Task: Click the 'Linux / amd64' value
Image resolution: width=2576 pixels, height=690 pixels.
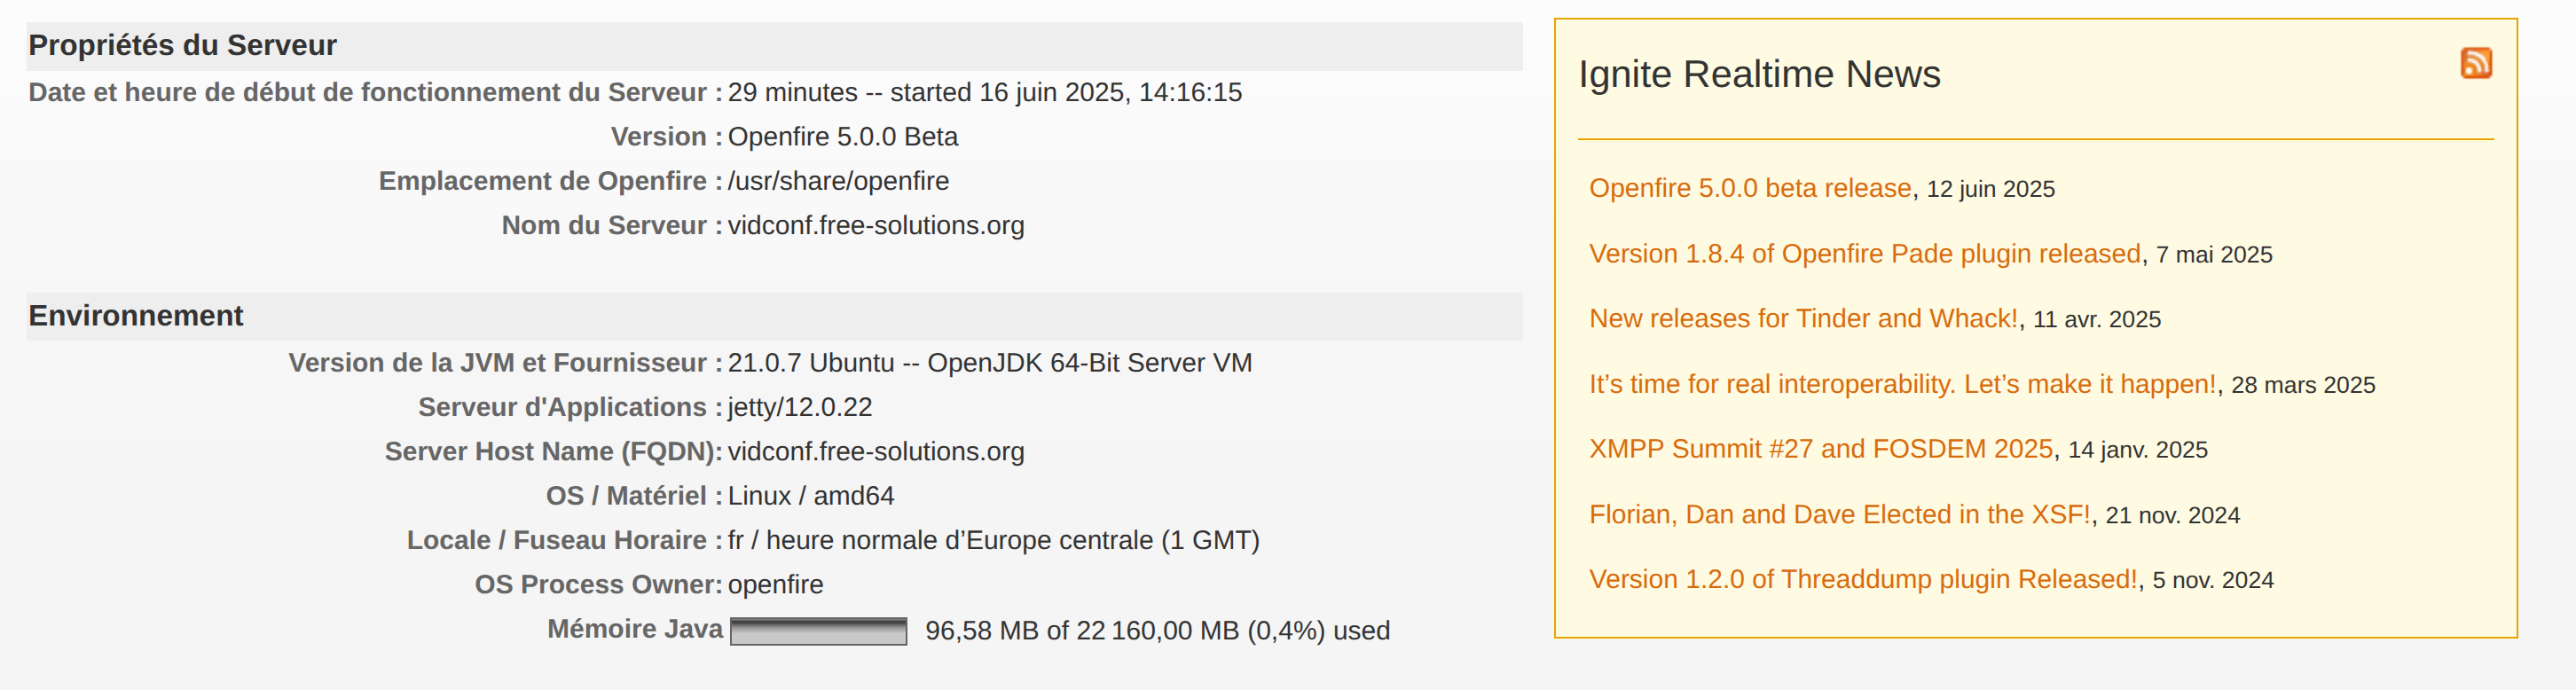Action: (x=810, y=496)
